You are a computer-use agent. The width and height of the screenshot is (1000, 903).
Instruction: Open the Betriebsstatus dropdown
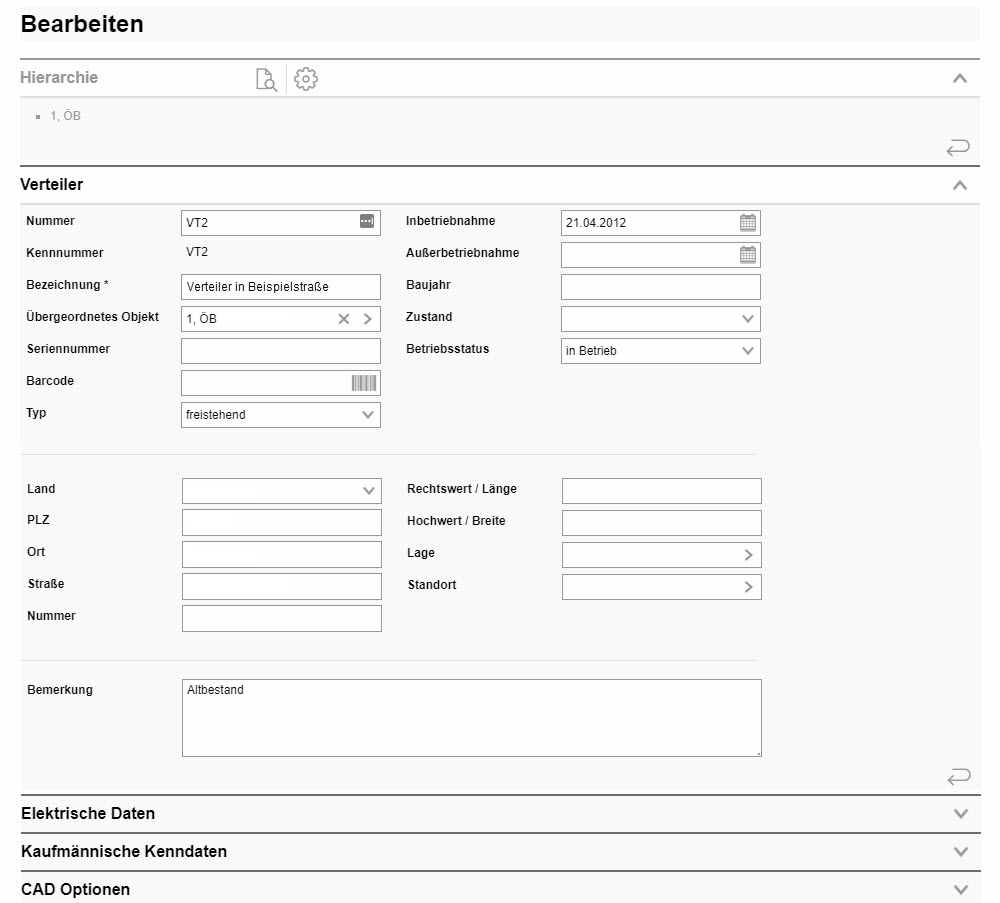(747, 351)
